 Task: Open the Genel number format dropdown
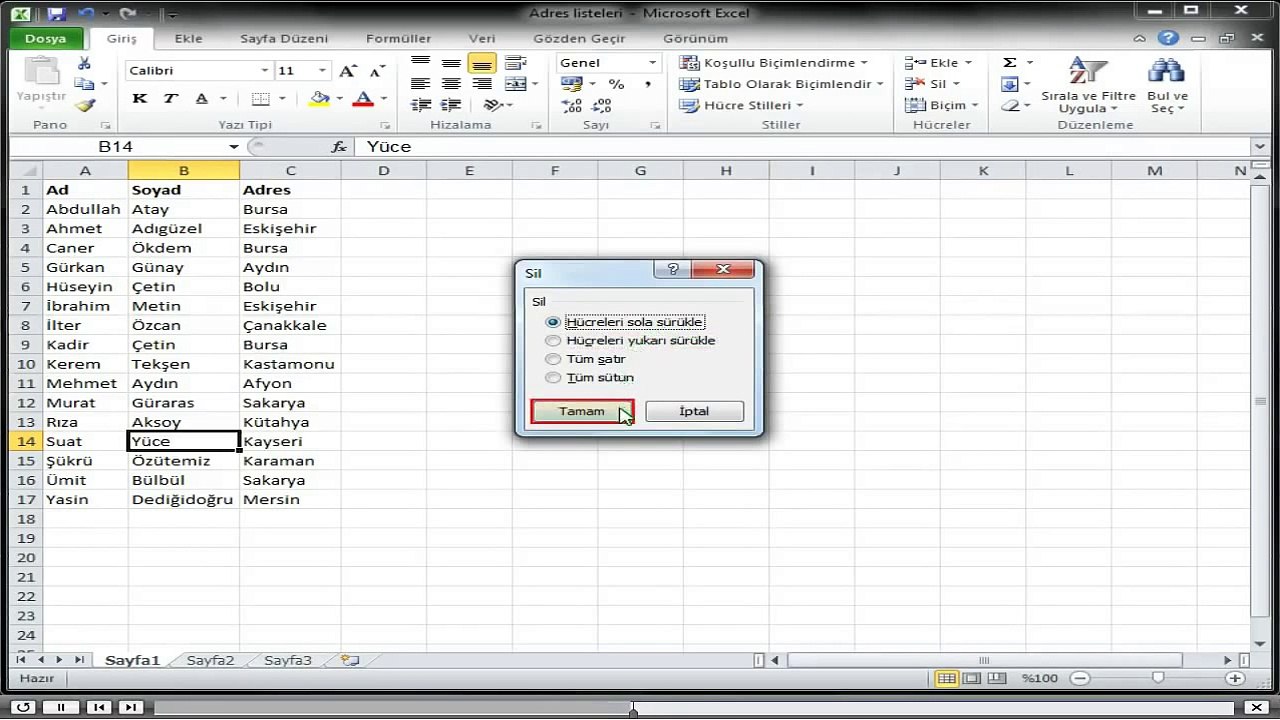tap(653, 63)
